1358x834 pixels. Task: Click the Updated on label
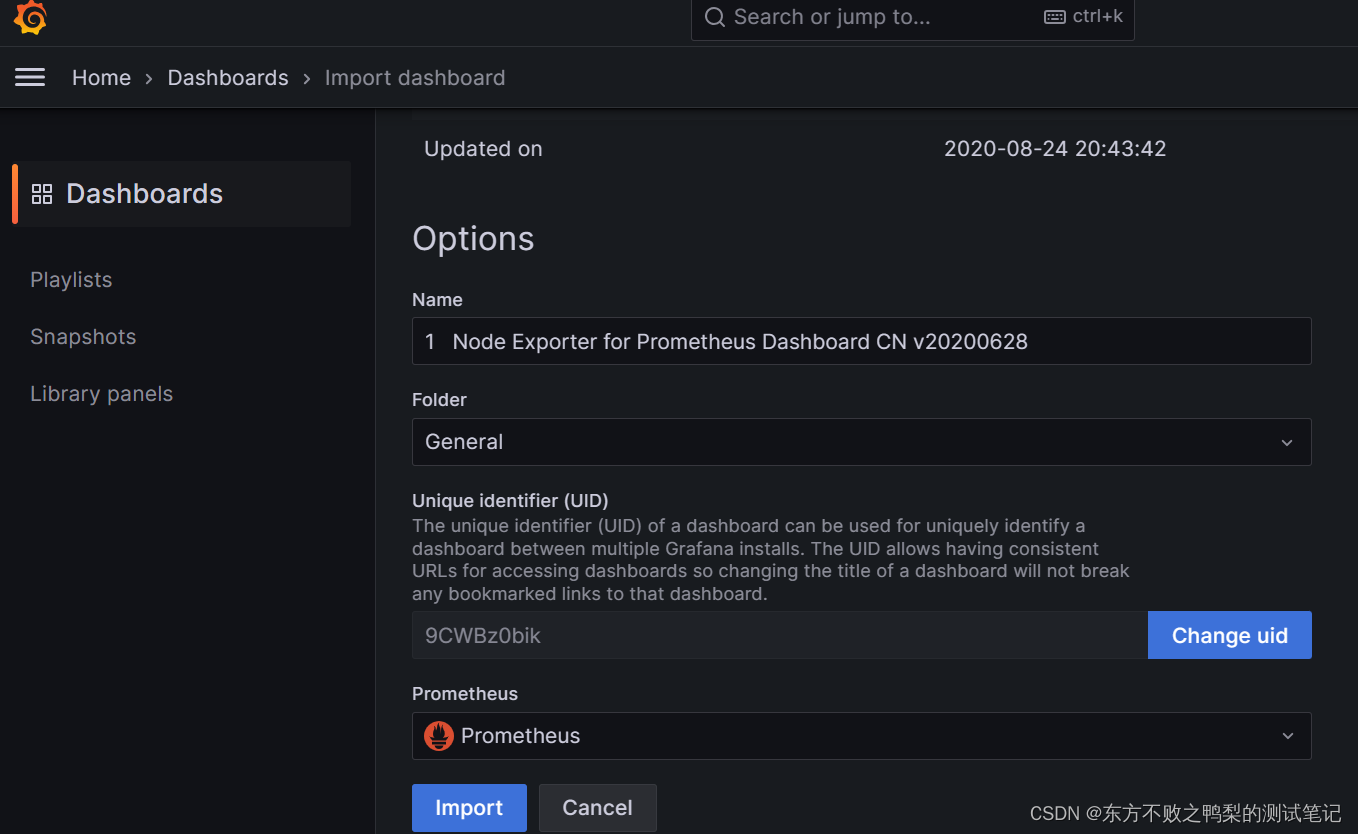point(483,149)
